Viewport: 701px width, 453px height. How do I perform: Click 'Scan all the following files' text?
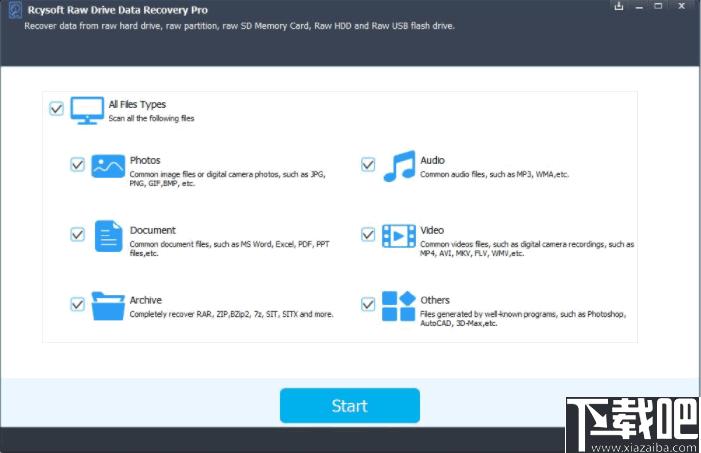tap(152, 119)
